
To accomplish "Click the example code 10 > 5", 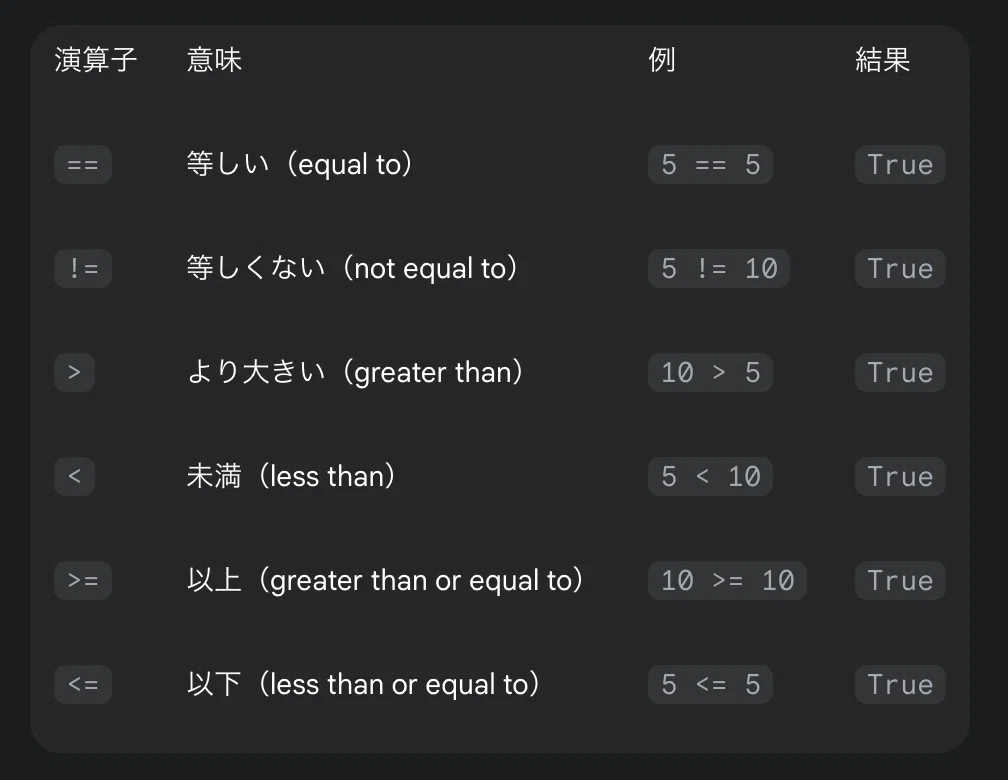I will [x=710, y=372].
